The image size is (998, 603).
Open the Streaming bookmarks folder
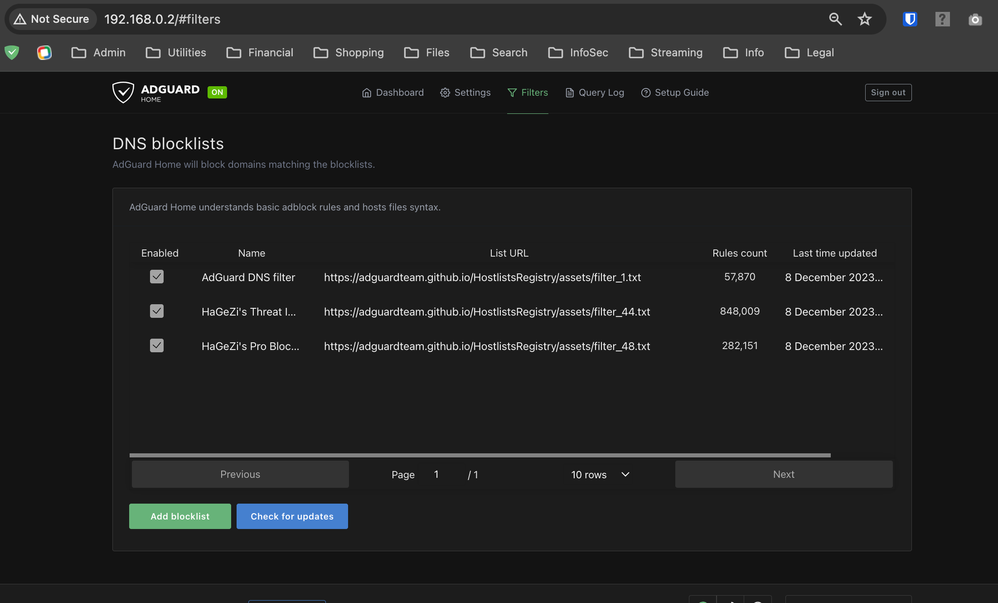coord(666,52)
